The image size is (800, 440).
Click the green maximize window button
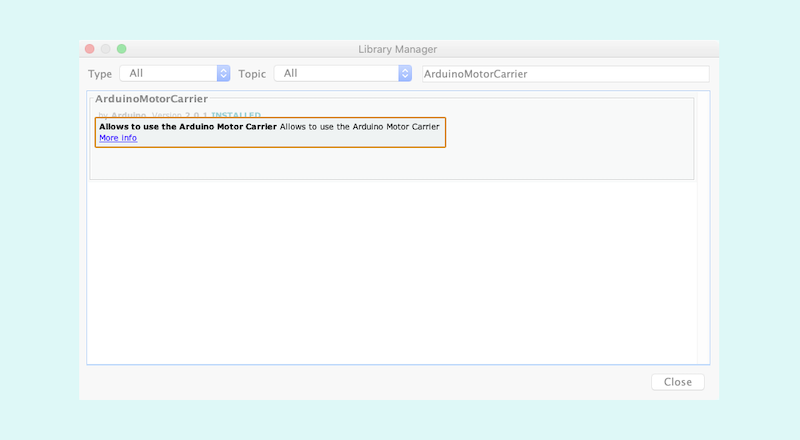coord(122,49)
